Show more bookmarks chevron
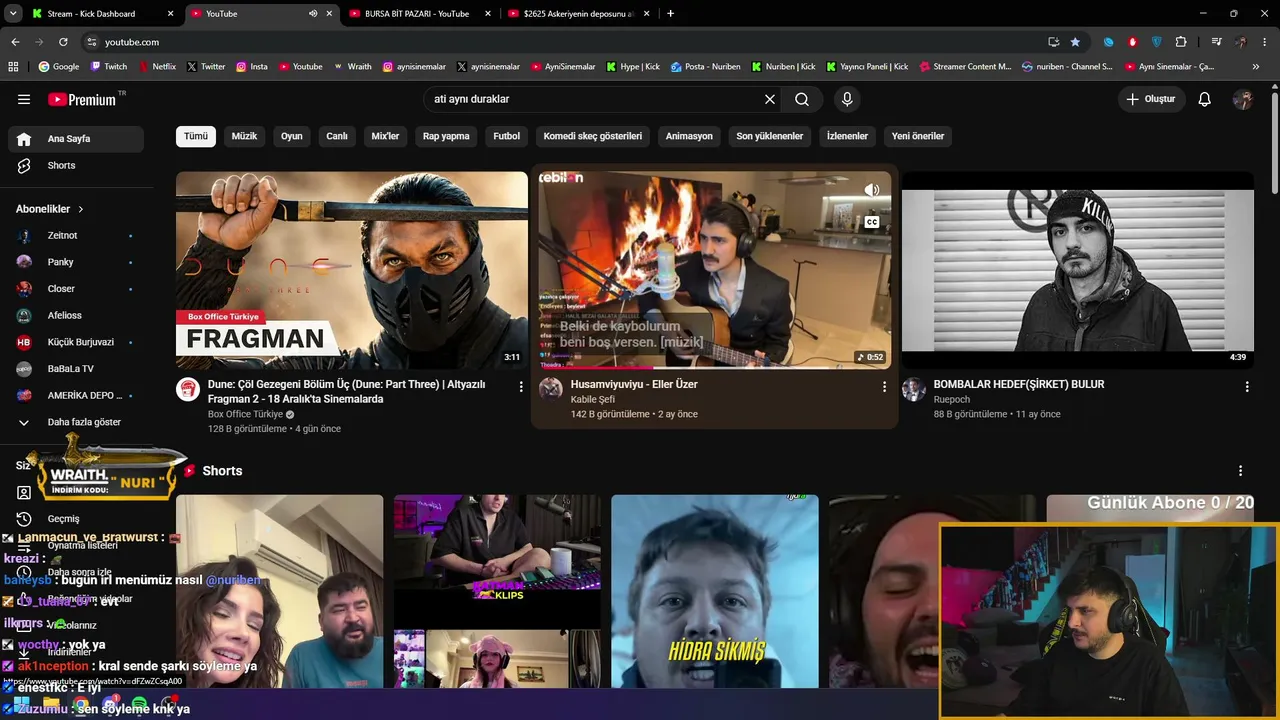Screen dimensions: 1280x720 1256,67
